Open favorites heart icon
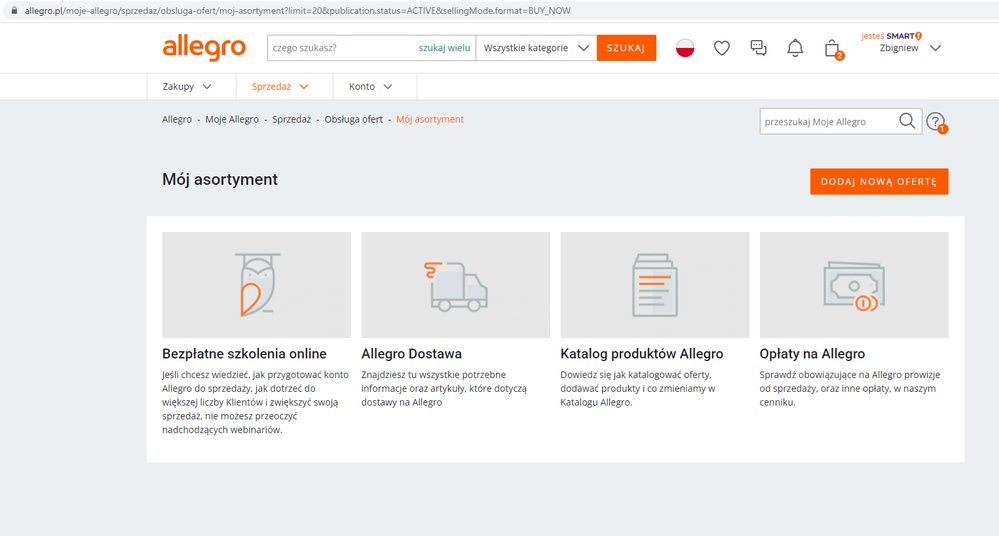The width and height of the screenshot is (999, 536). 721,48
